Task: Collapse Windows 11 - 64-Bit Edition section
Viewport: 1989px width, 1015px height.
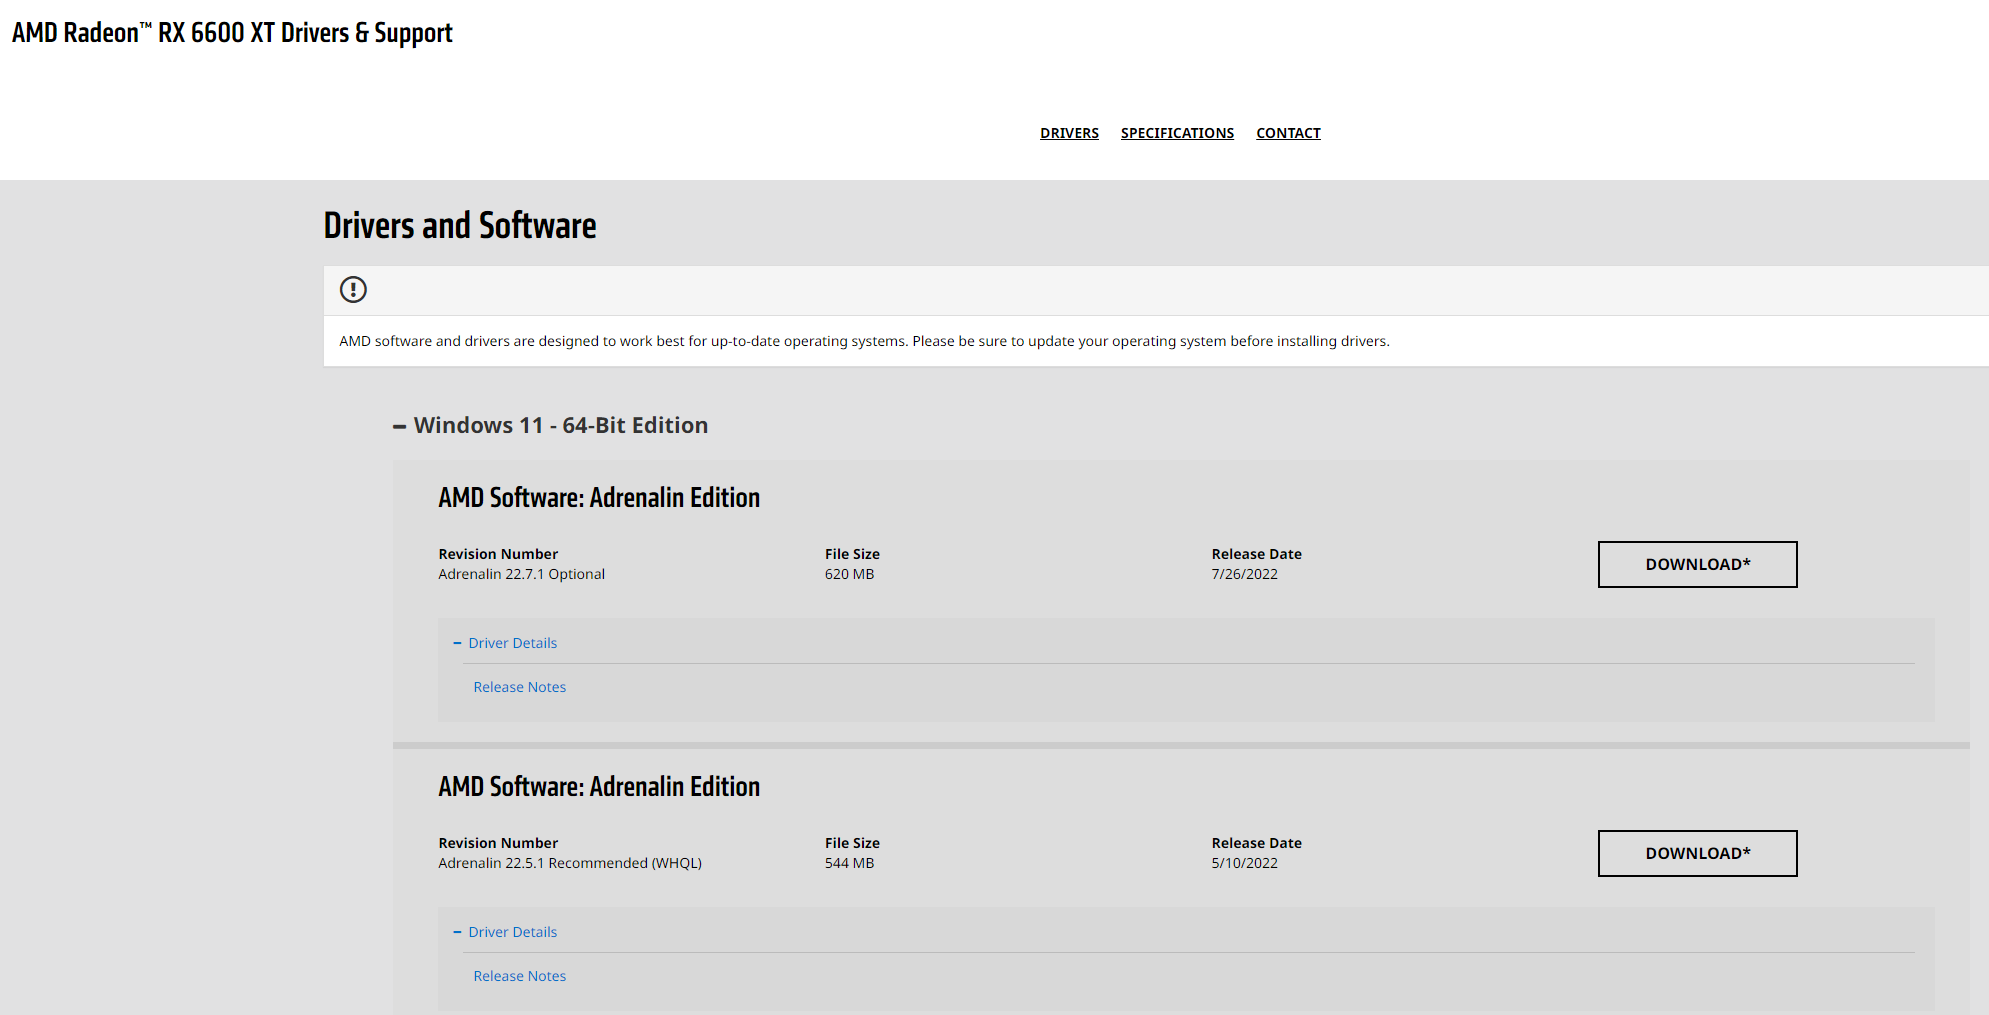Action: coord(551,425)
